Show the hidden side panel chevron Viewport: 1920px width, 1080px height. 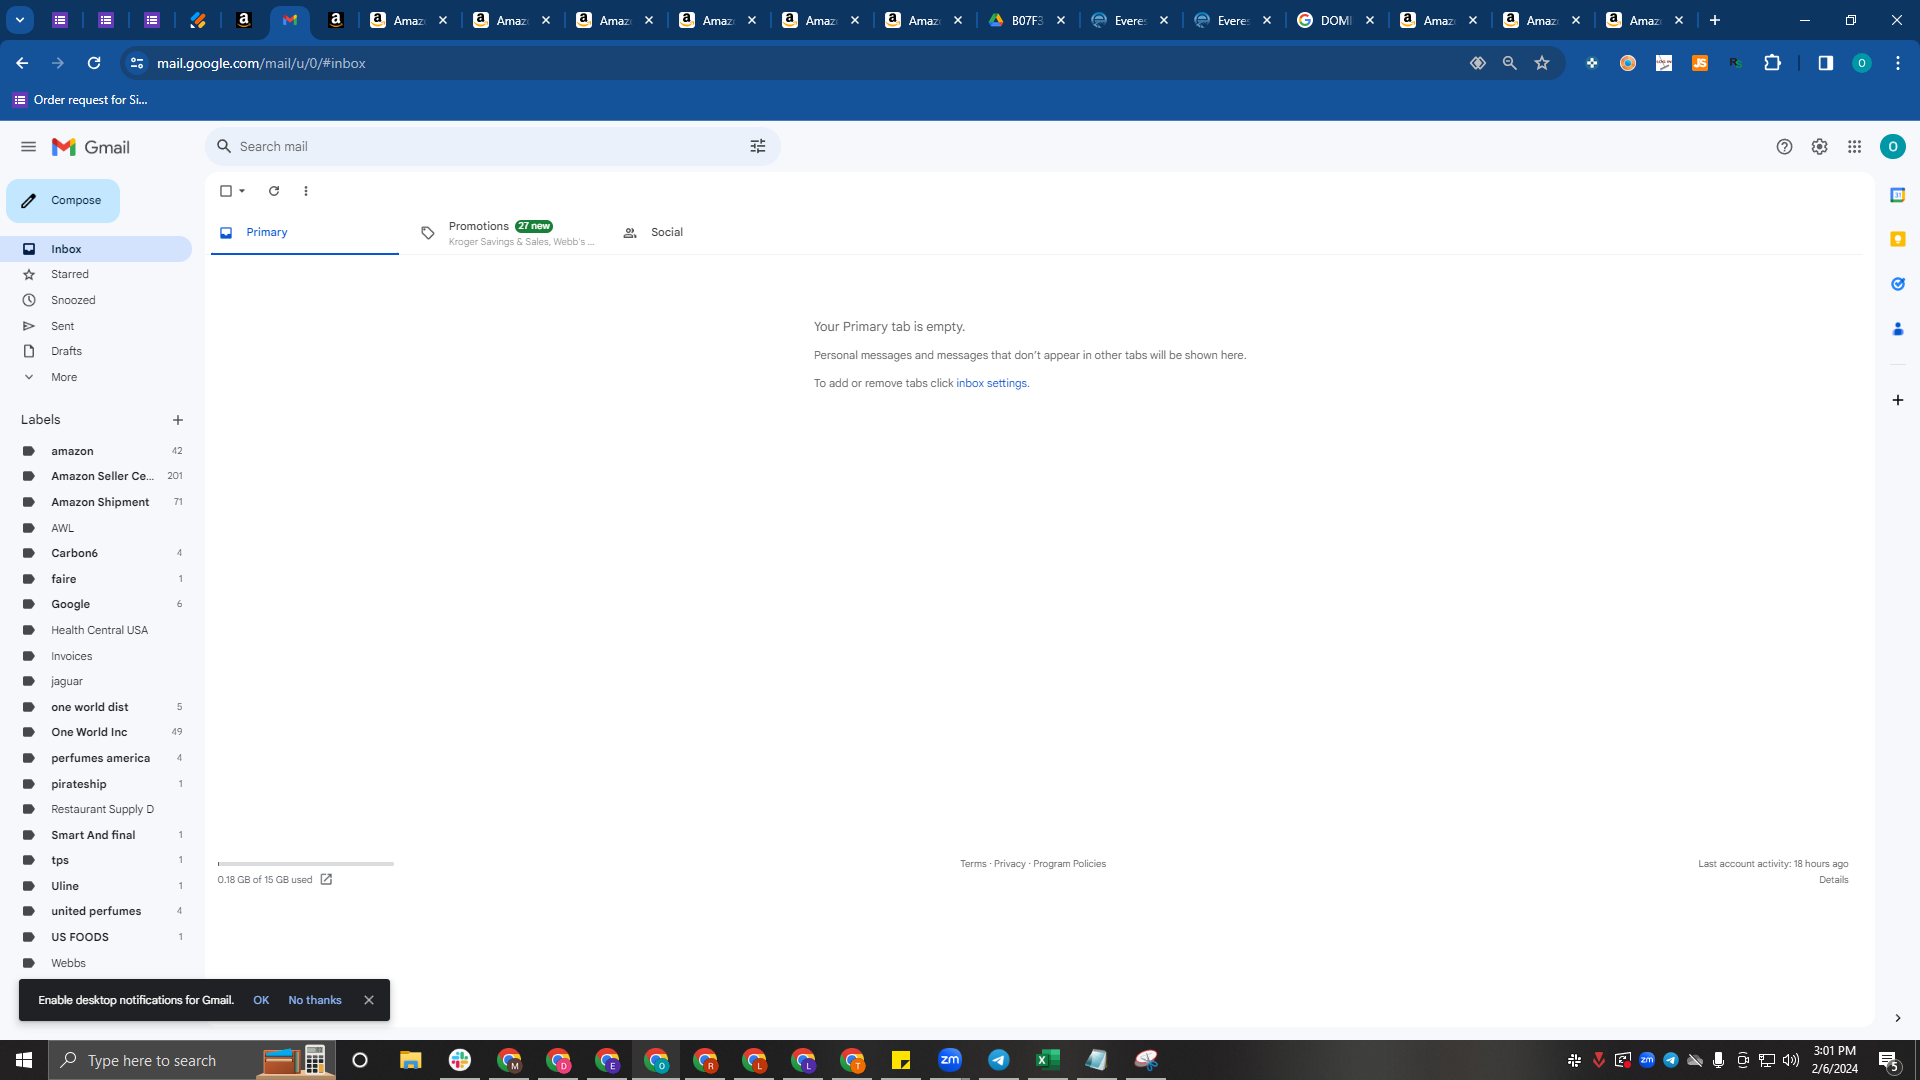click(x=1897, y=1018)
